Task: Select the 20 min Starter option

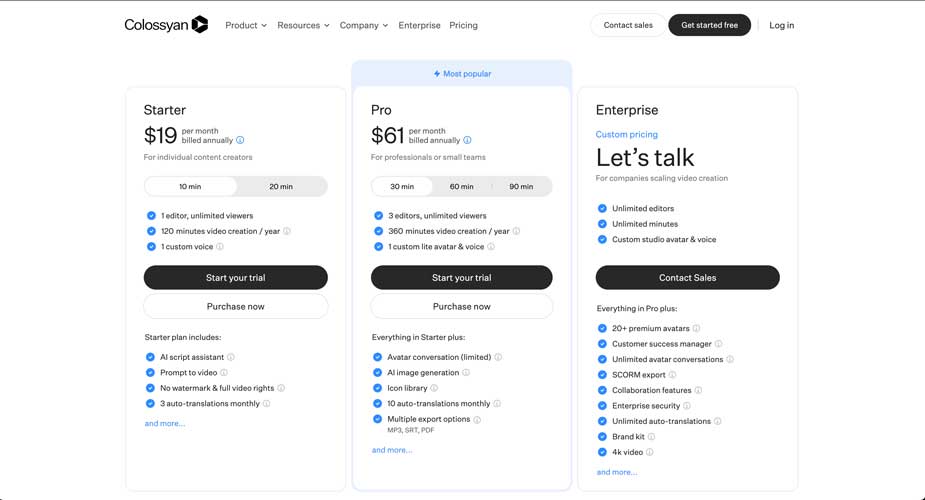Action: (281, 186)
